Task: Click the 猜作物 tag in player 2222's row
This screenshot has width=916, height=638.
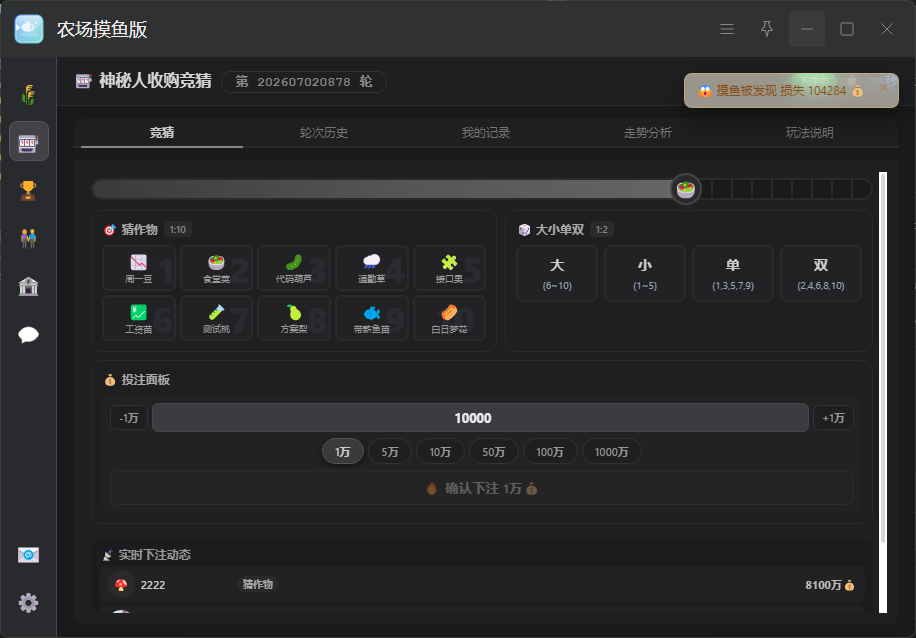Action: click(x=258, y=584)
